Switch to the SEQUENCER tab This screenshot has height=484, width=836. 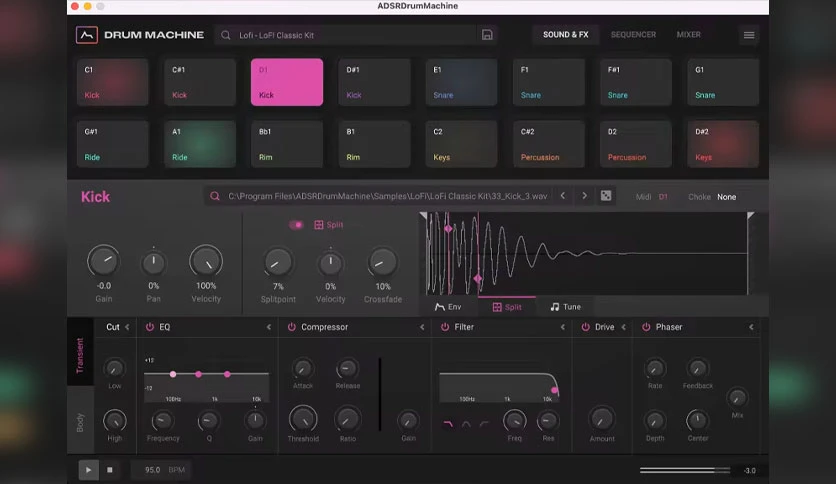(633, 35)
